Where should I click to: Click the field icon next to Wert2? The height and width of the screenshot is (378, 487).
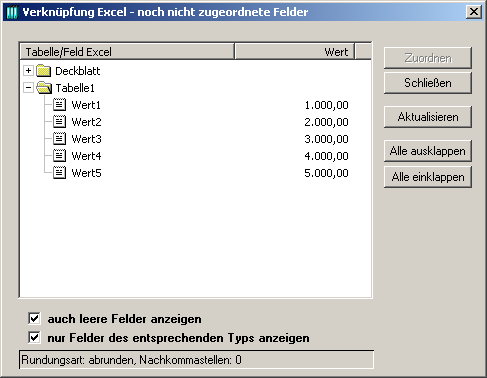[x=59, y=122]
